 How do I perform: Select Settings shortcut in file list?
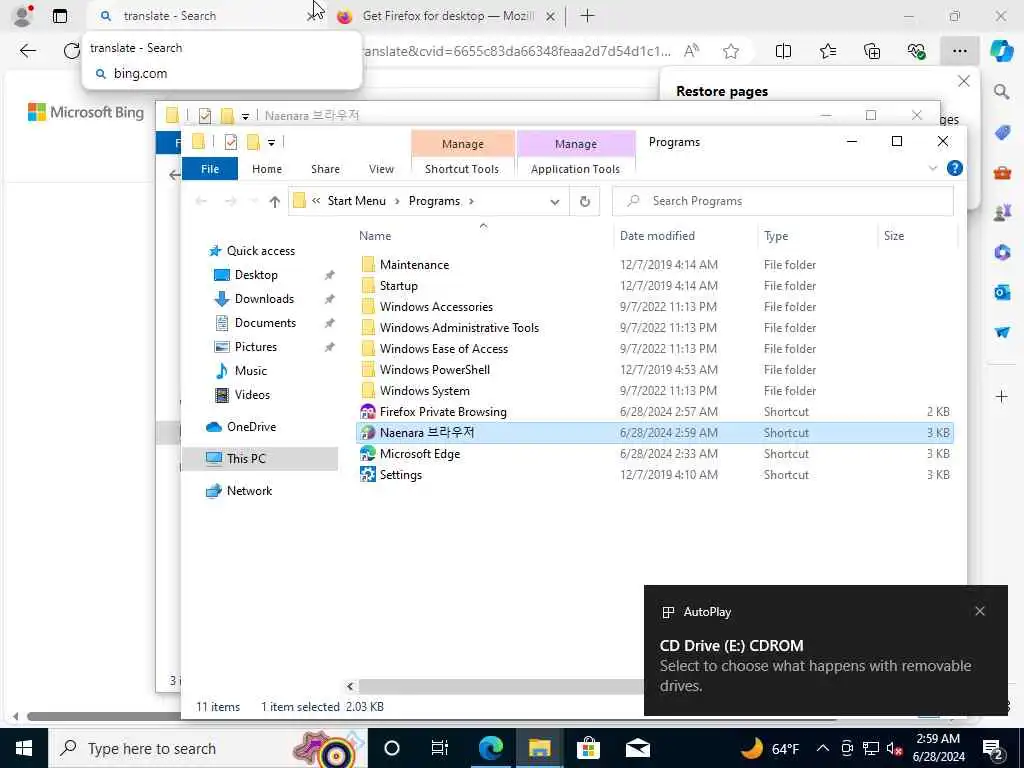400,475
